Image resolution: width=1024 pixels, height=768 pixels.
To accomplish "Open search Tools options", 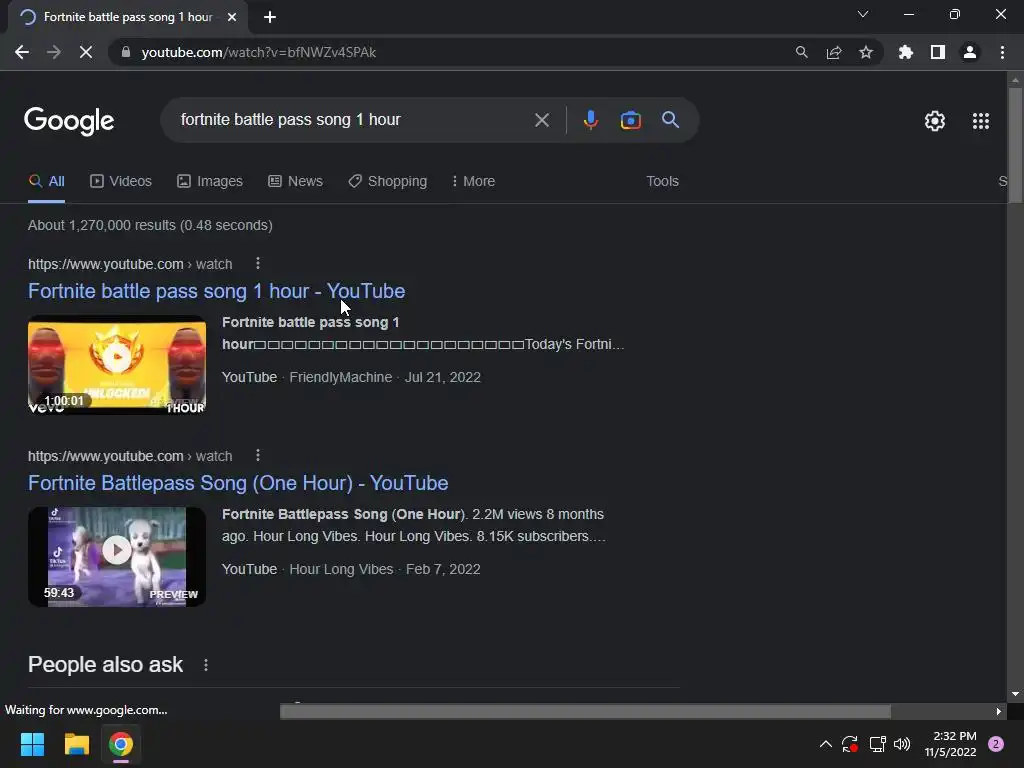I will tap(662, 182).
